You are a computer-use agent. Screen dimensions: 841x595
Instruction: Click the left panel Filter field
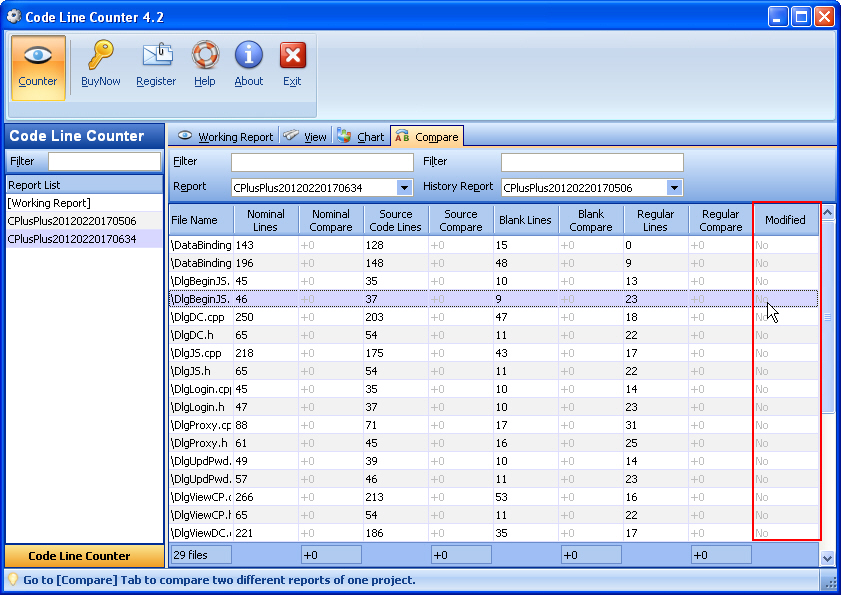point(104,161)
